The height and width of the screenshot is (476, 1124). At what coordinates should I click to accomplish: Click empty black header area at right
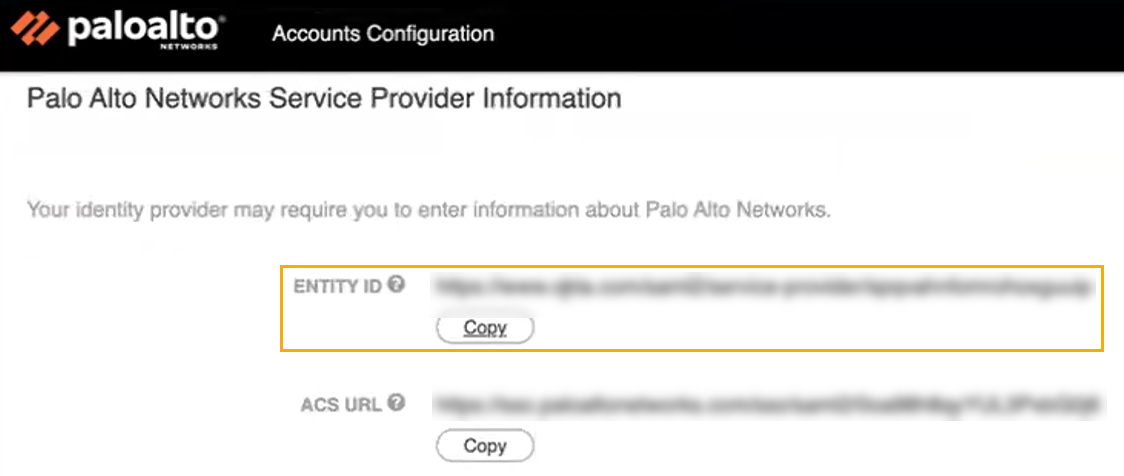[x=850, y=35]
